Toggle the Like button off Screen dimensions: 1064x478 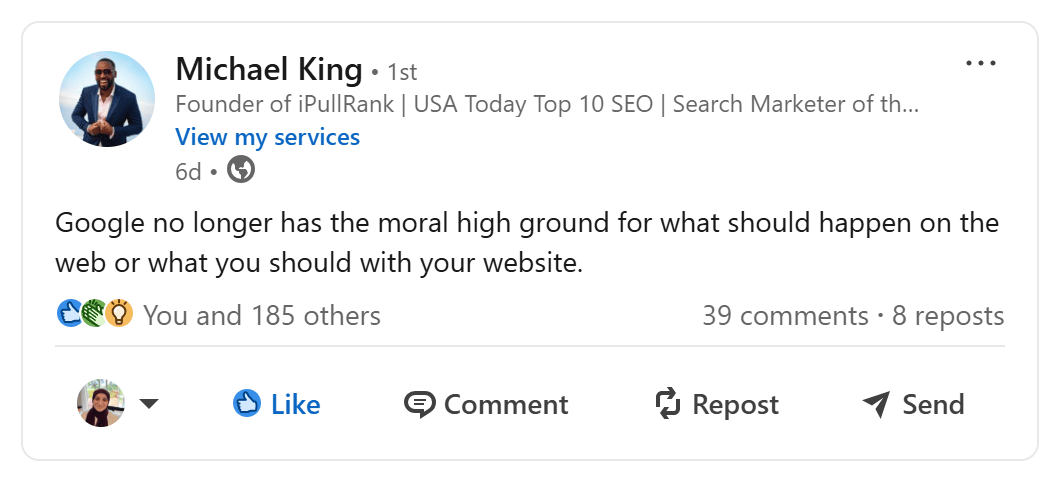click(276, 404)
